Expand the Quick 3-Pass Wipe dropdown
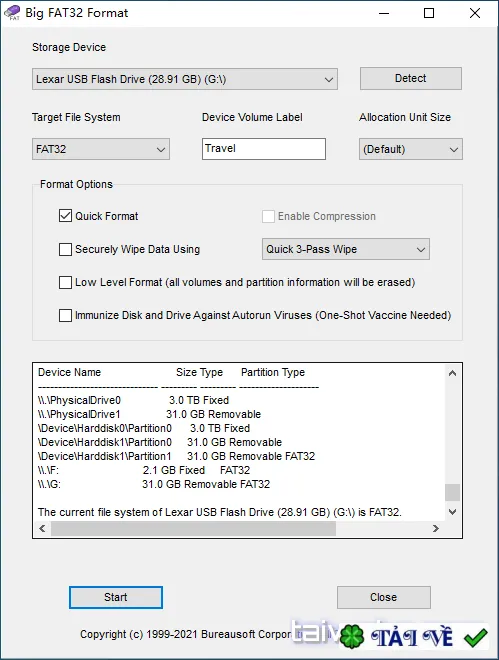The image size is (499, 660). [346, 249]
